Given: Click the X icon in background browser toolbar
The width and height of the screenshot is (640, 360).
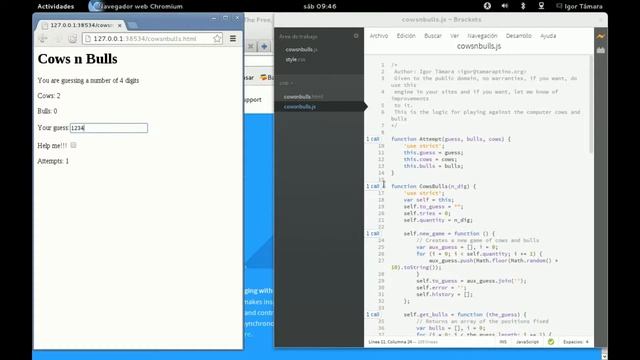Looking at the screenshot, I should point(251,47).
